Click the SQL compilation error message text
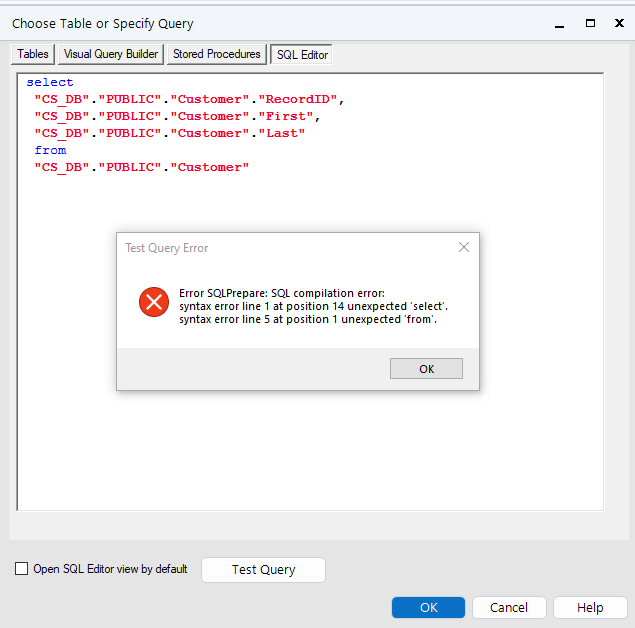Viewport: 635px width, 628px height. 314,306
